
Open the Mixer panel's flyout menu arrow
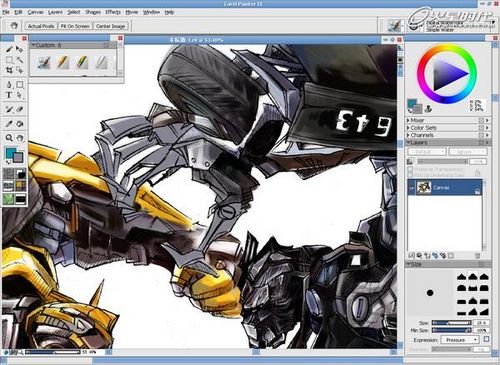(x=487, y=120)
